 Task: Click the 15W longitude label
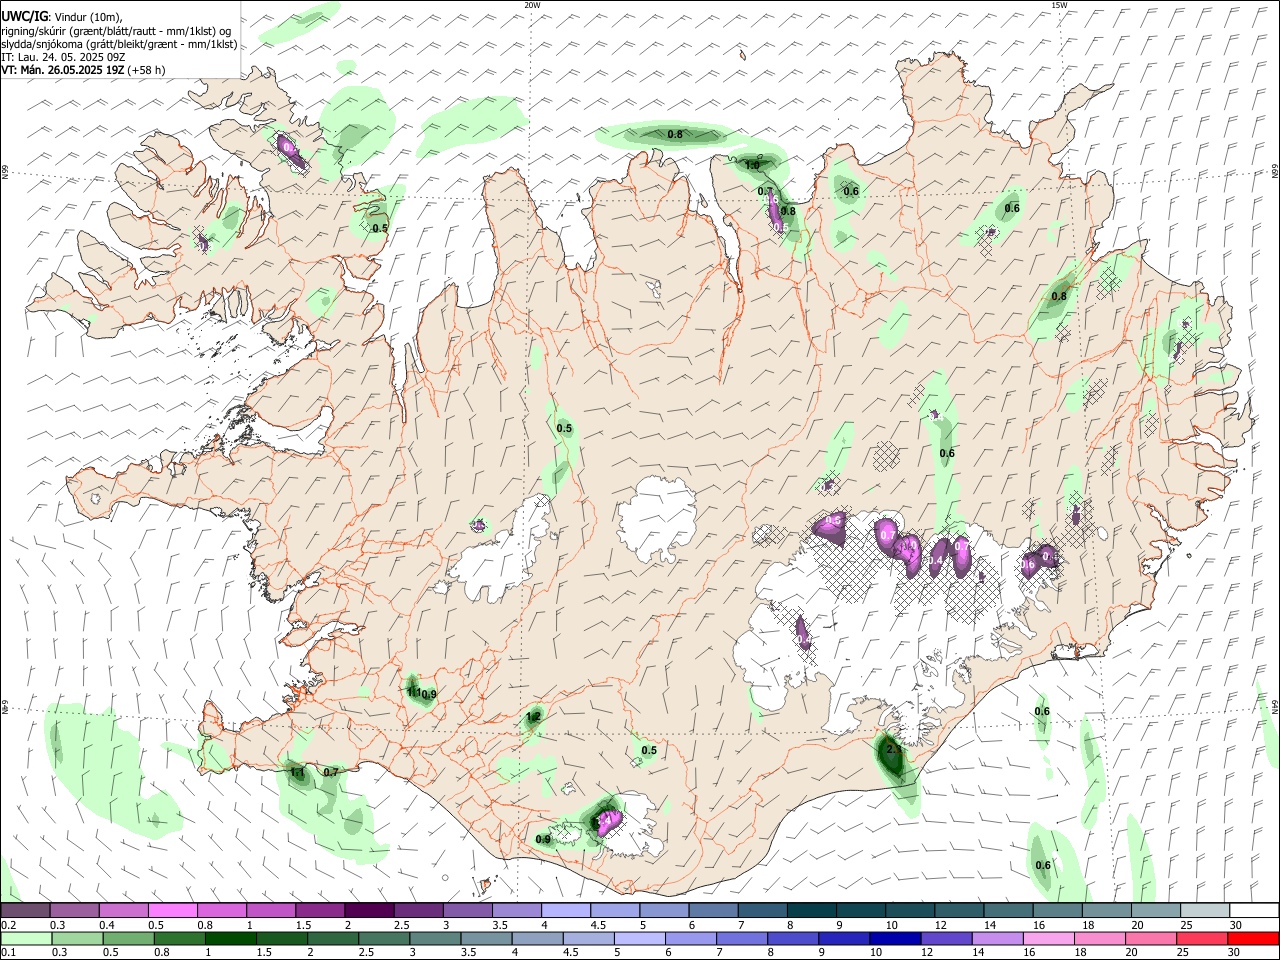1060,5
